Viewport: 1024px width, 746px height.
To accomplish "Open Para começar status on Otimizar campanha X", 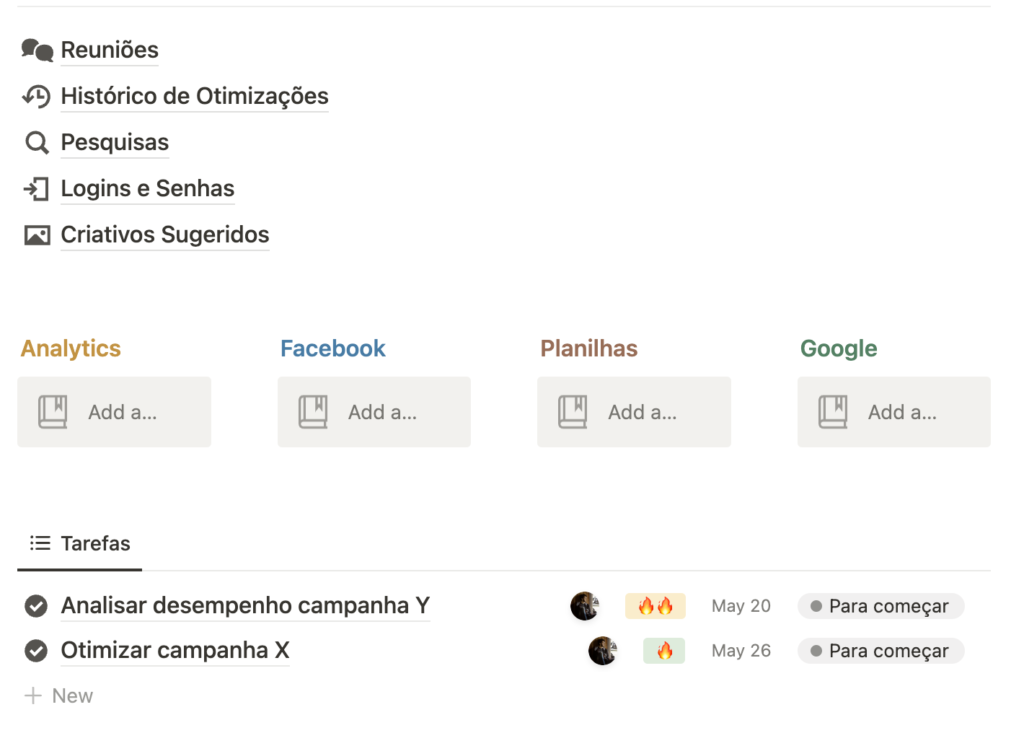I will tap(880, 651).
